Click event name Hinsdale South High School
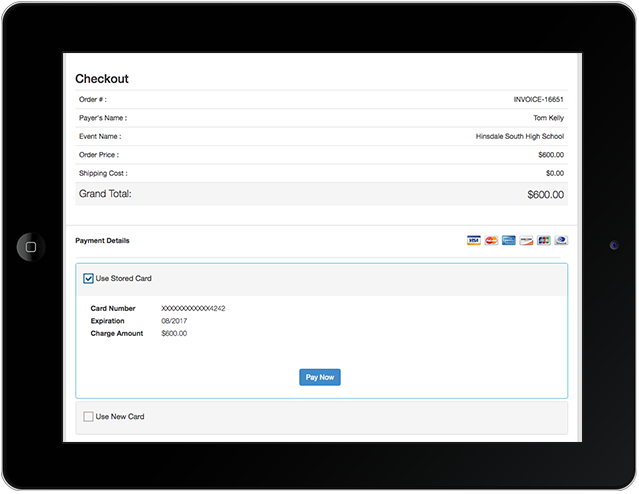The width and height of the screenshot is (639, 494). click(520, 136)
